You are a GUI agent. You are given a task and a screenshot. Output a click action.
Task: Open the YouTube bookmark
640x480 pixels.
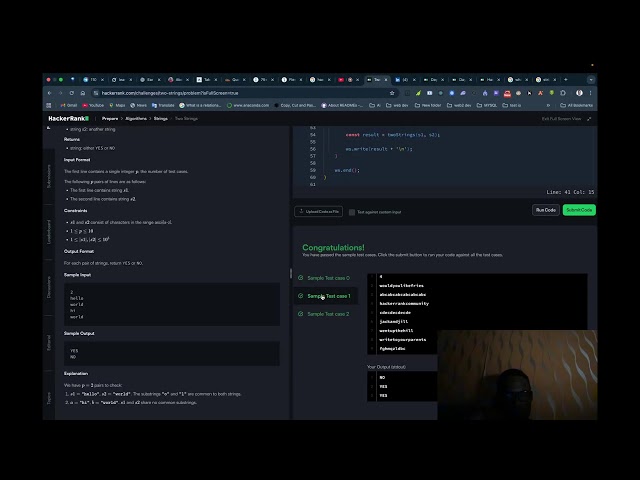click(94, 105)
